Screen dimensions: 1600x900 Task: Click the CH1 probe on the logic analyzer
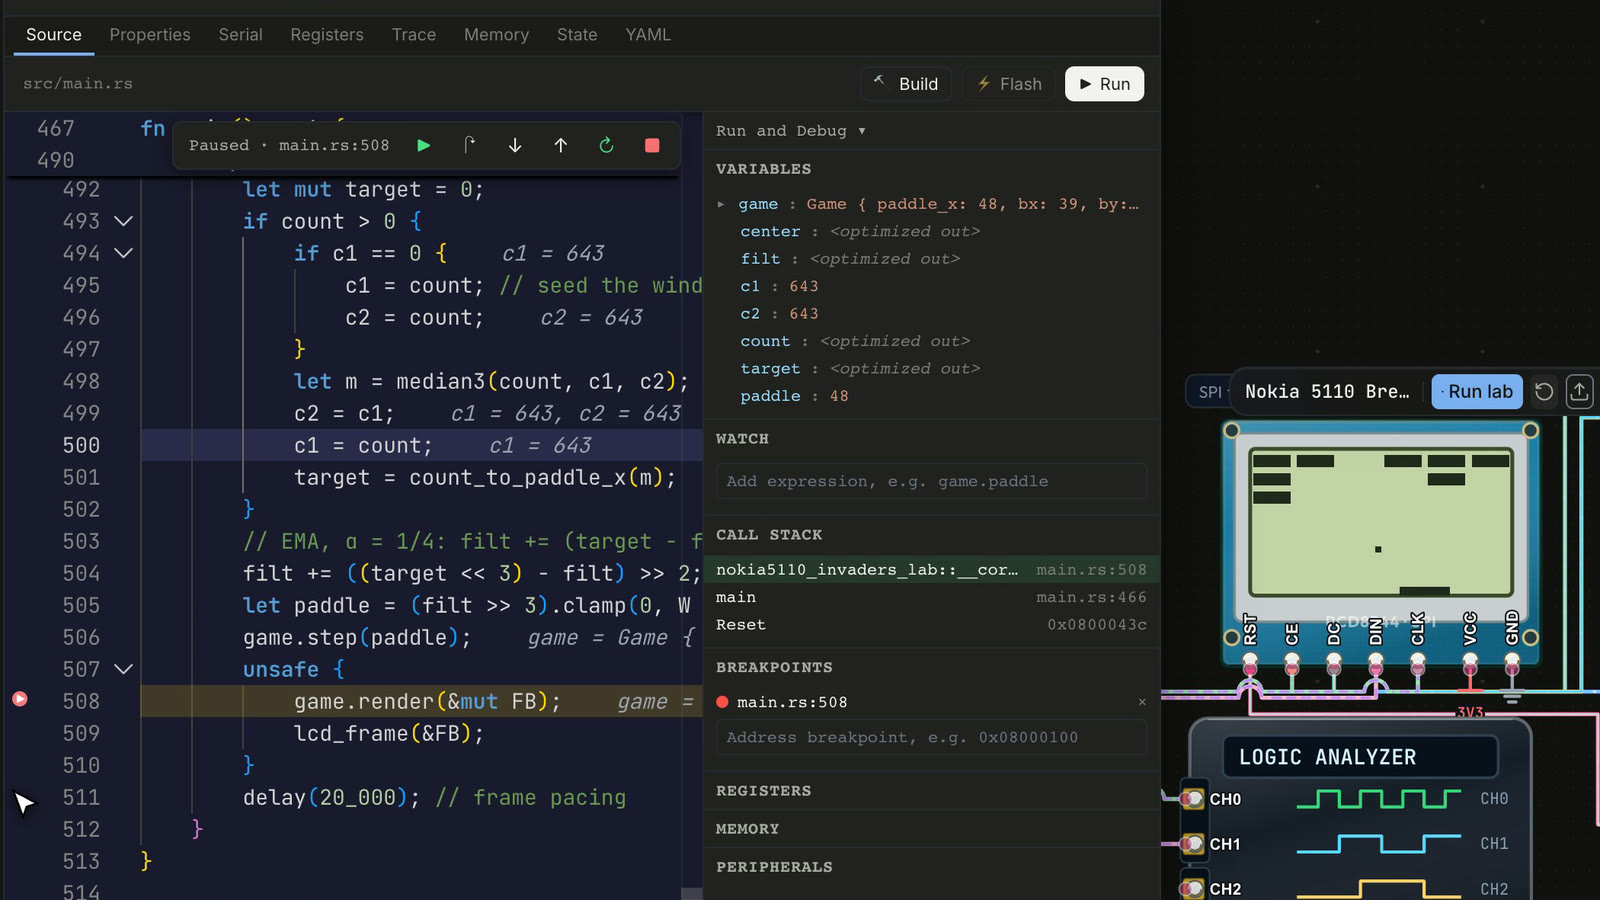1192,844
